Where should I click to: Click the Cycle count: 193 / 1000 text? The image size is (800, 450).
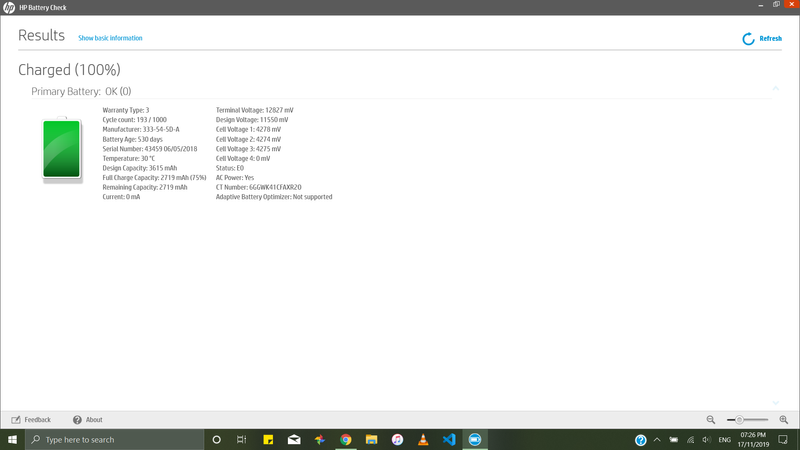coord(135,120)
